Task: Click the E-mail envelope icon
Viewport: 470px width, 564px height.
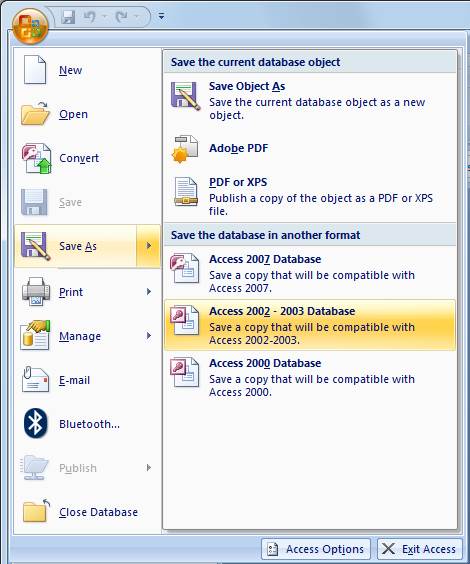Action: tap(35, 380)
